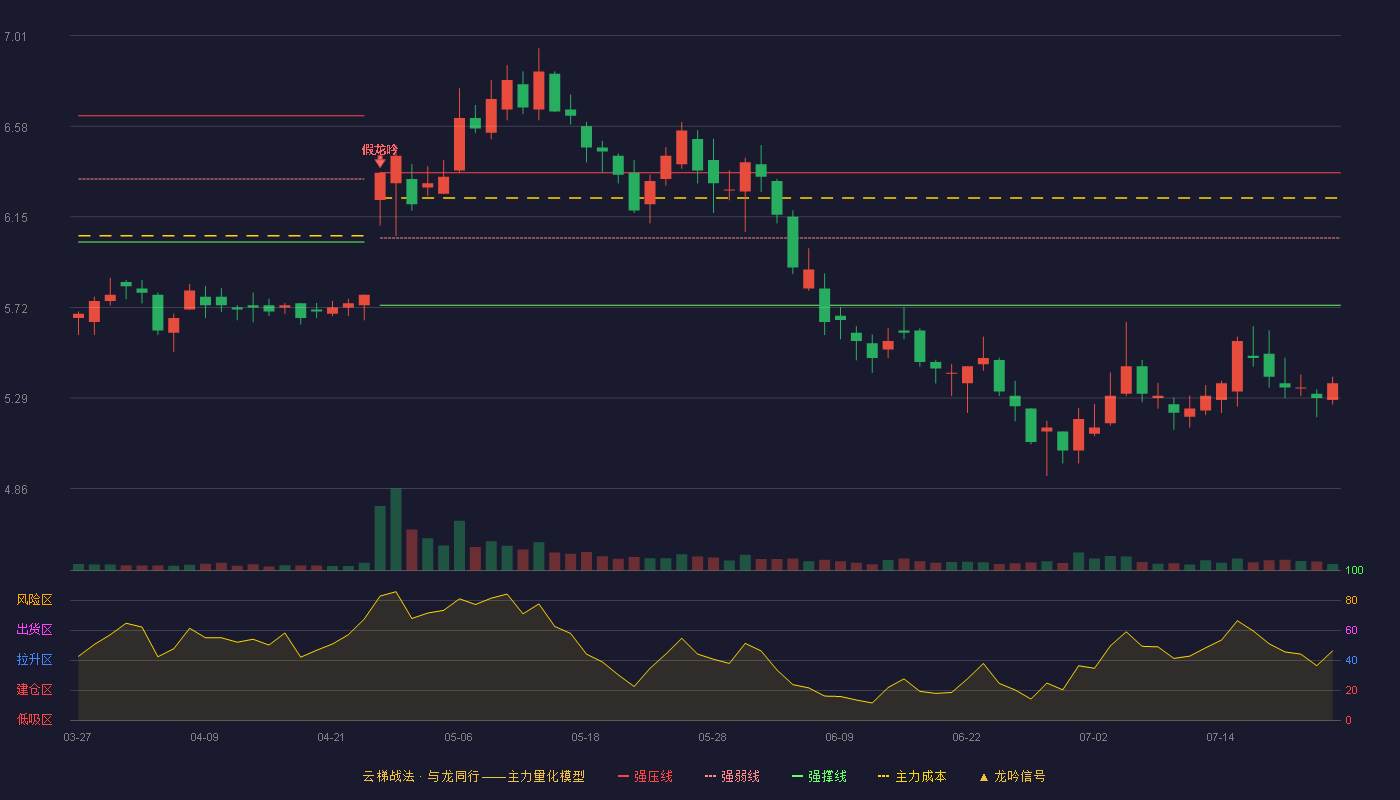This screenshot has width=1400, height=800.
Task: Click the 7.01 price axis label
Action: click(16, 37)
